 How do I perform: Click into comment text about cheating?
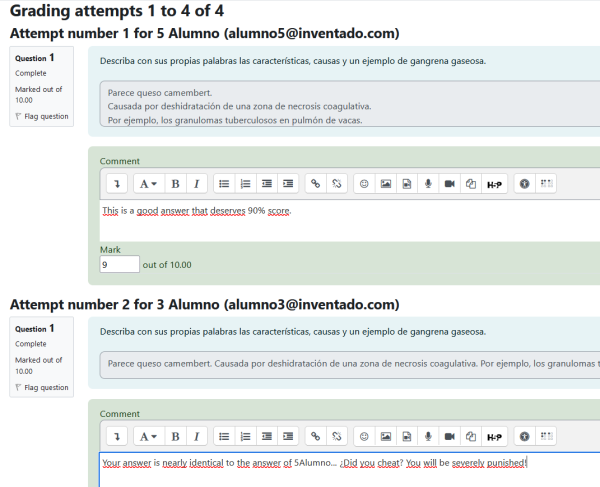[x=315, y=463]
